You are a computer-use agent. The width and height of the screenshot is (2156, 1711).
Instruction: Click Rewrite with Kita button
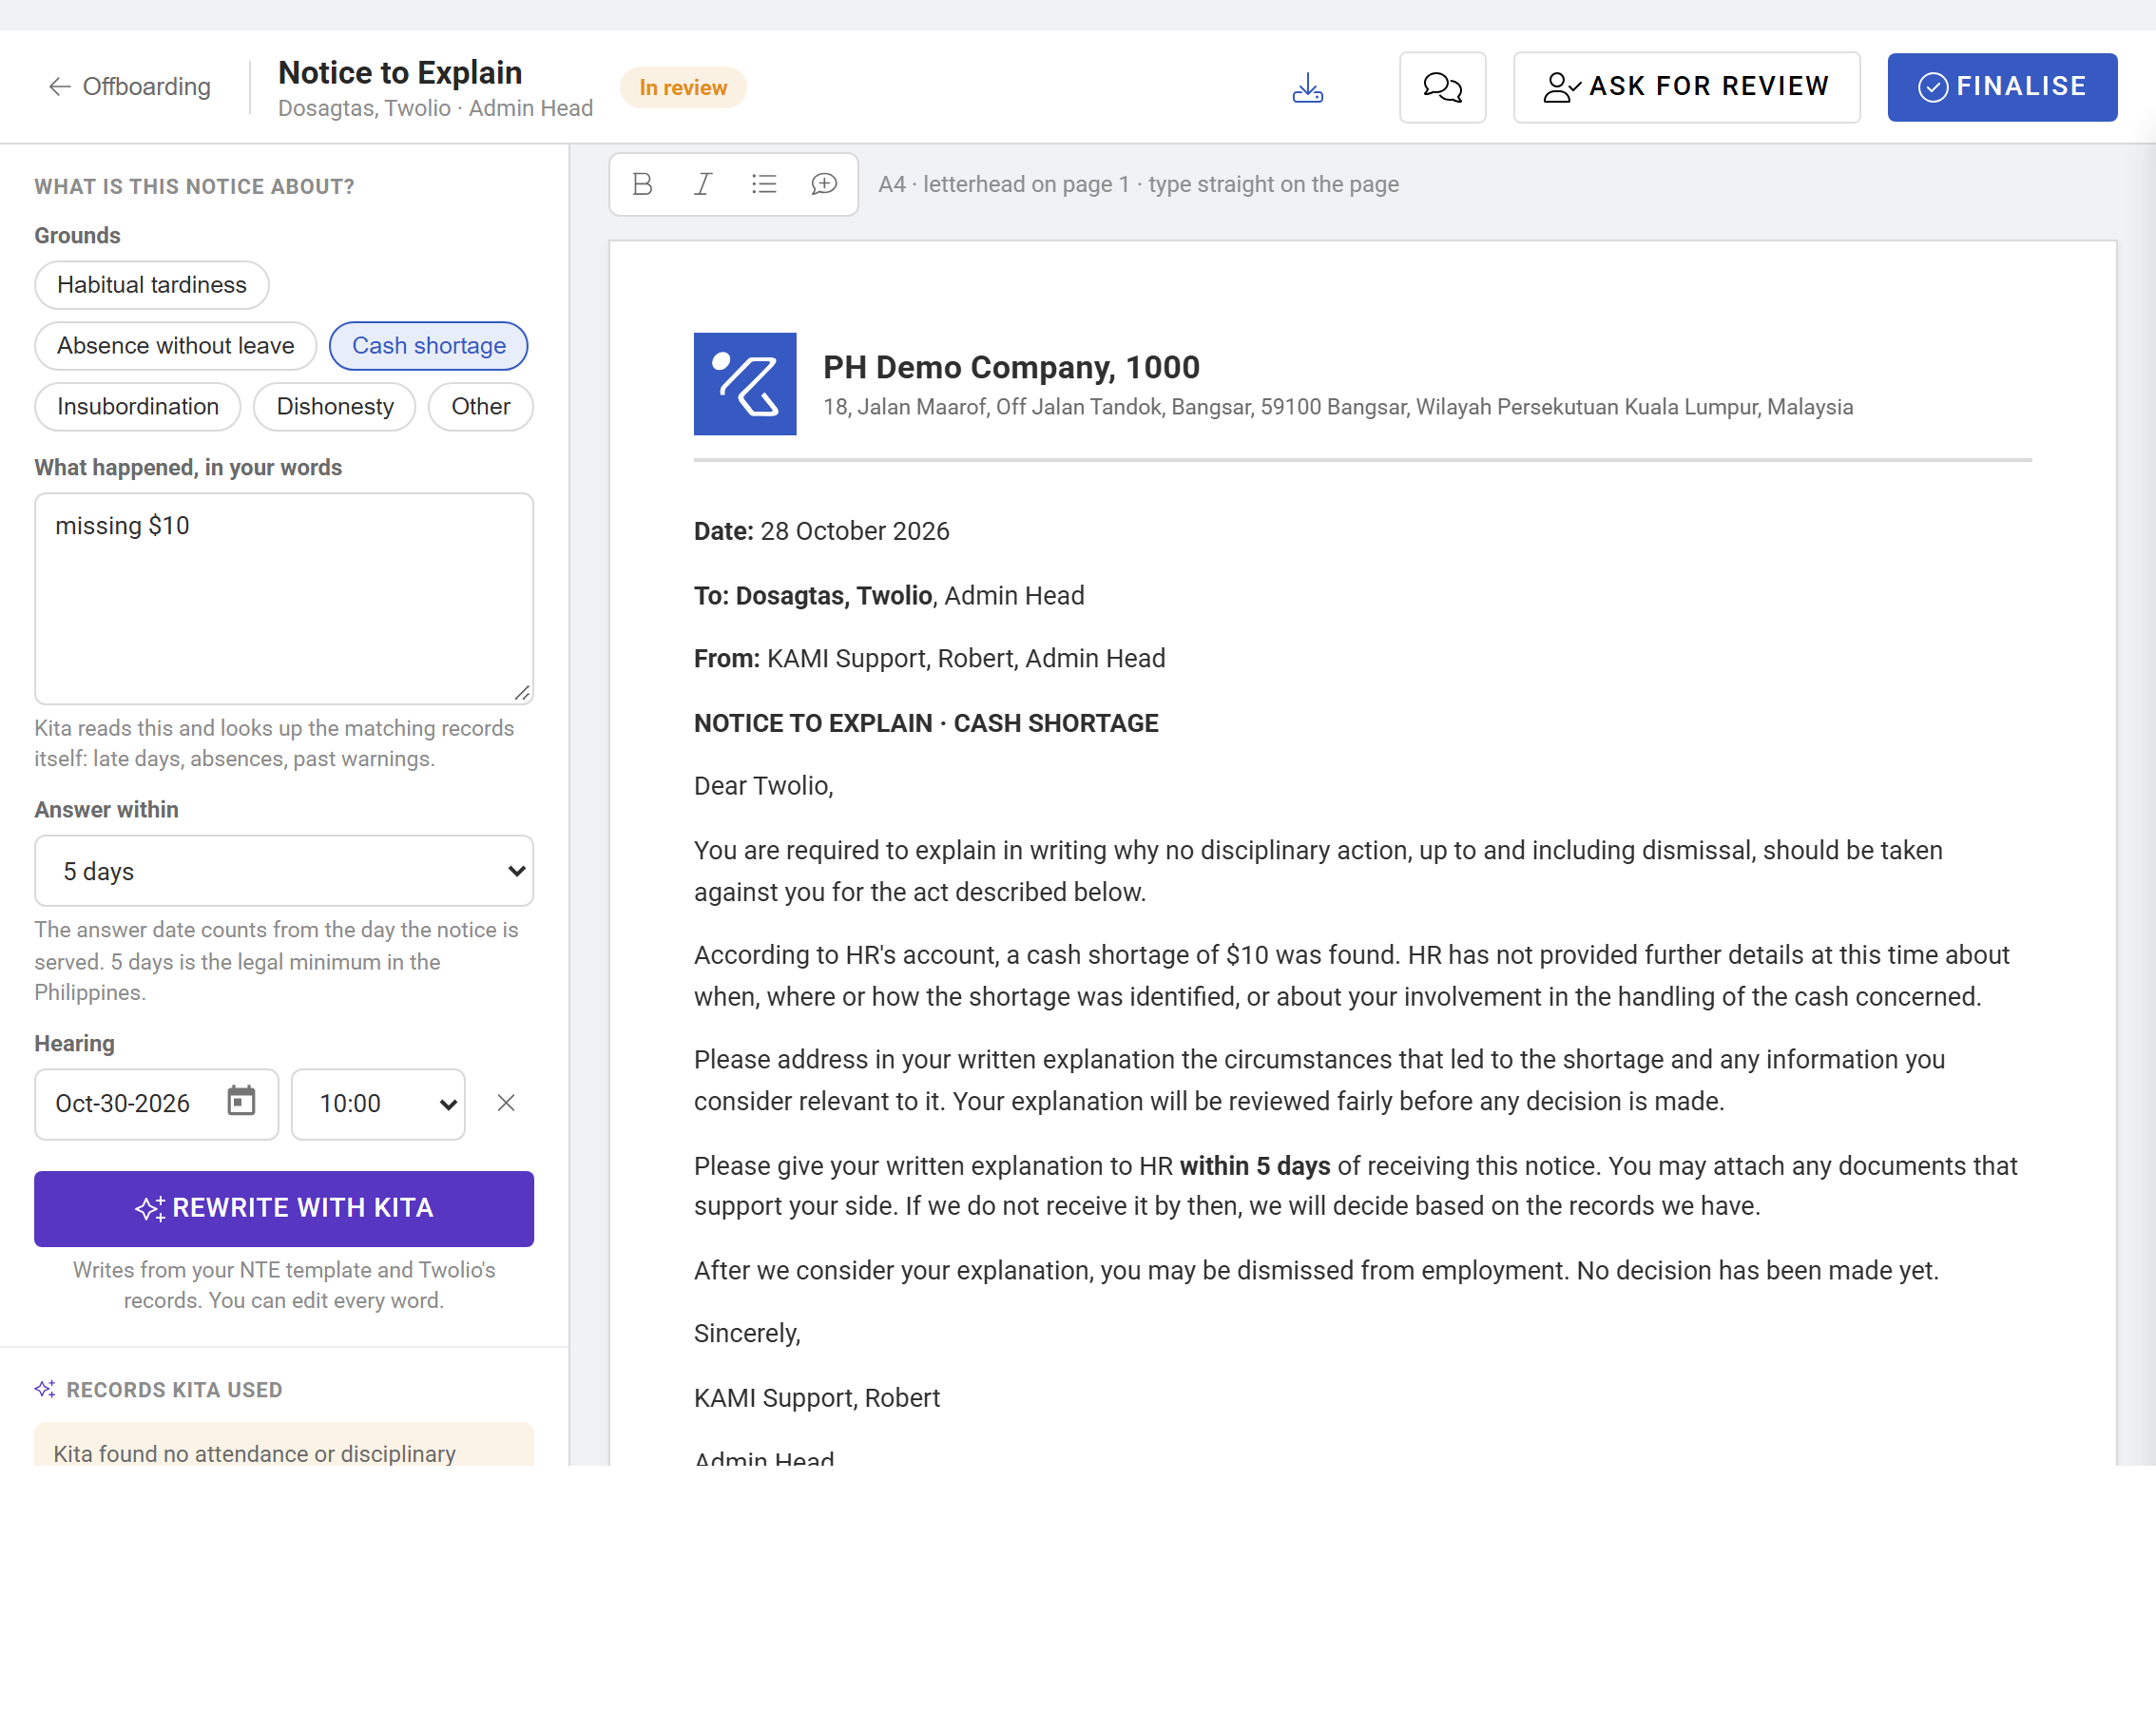[284, 1209]
